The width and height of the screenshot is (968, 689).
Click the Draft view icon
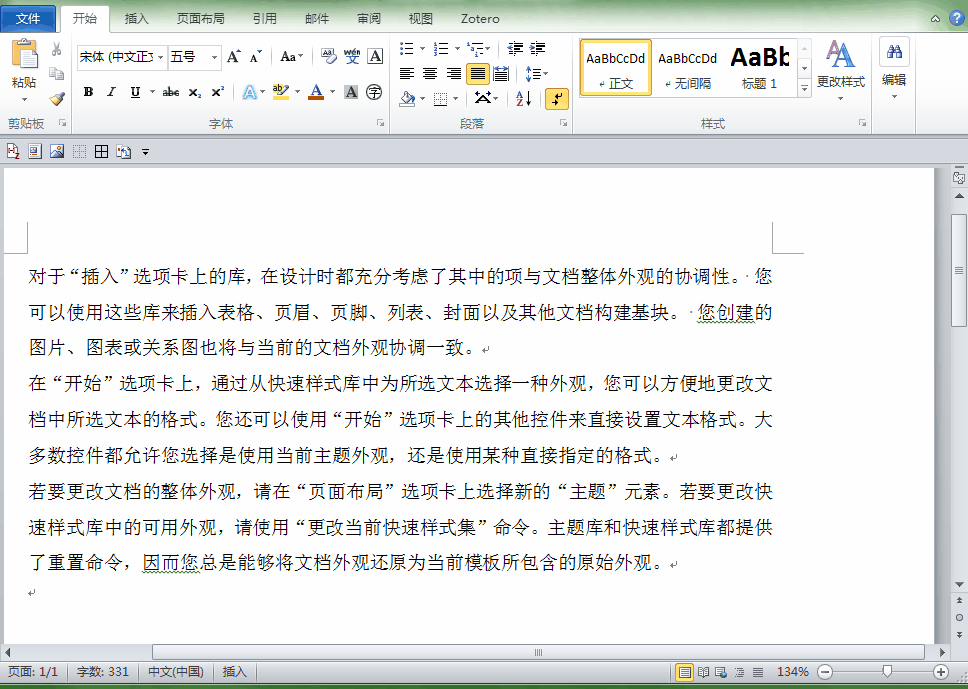pos(759,672)
